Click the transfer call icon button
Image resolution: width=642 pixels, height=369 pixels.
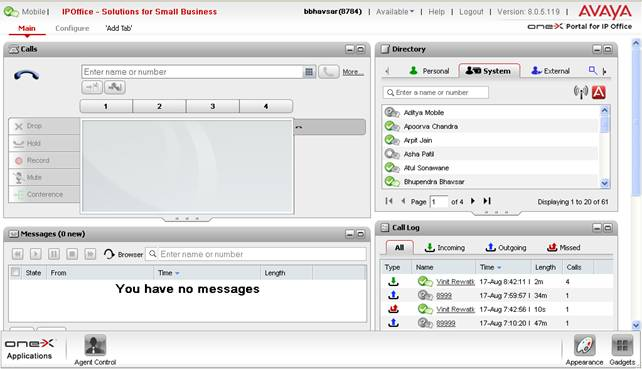92,87
